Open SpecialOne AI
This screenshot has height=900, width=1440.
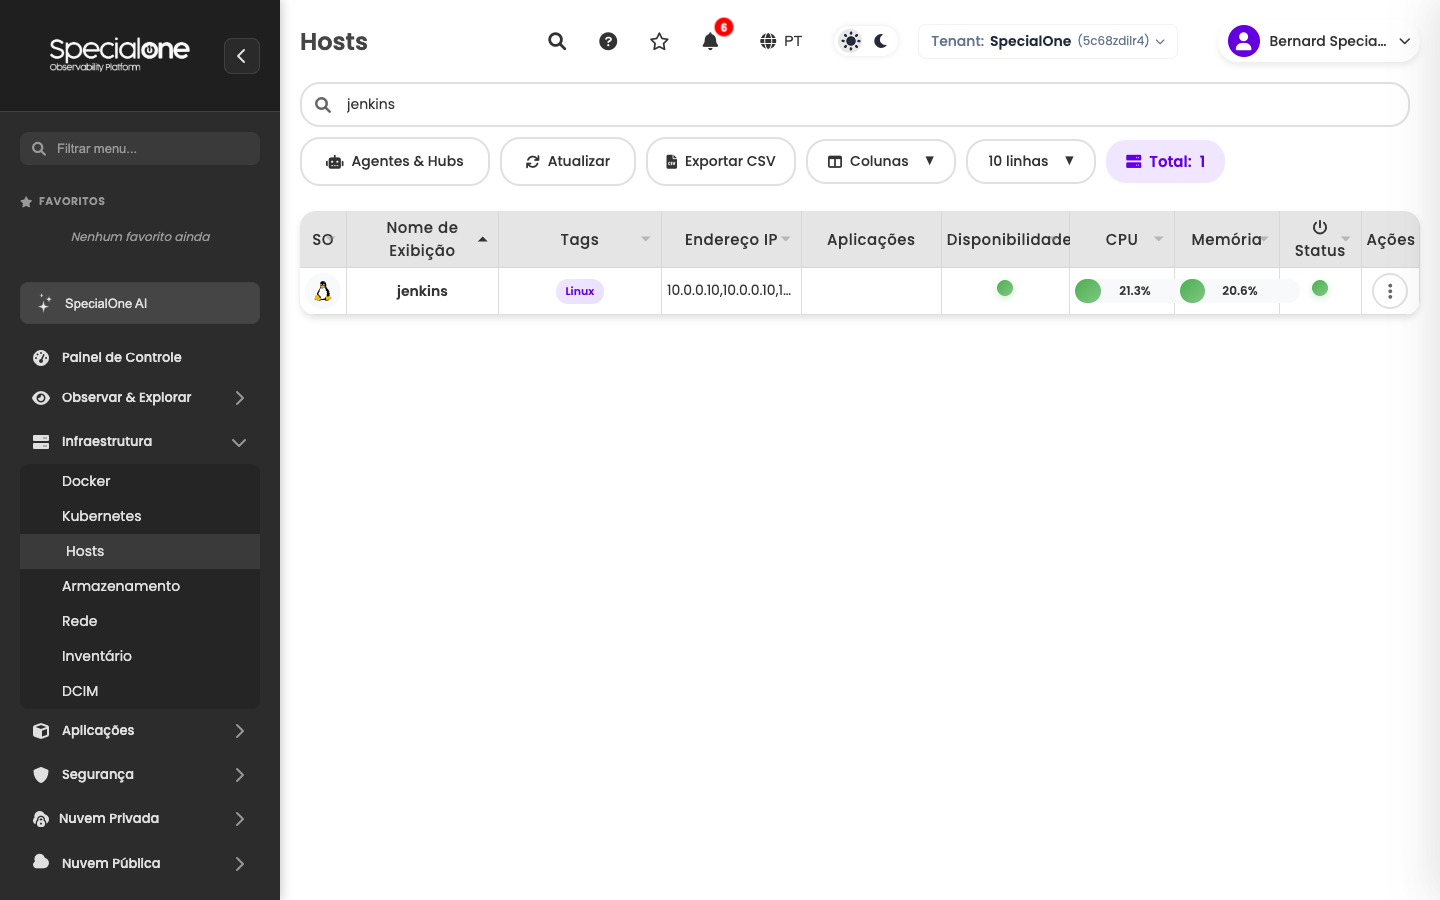(140, 303)
